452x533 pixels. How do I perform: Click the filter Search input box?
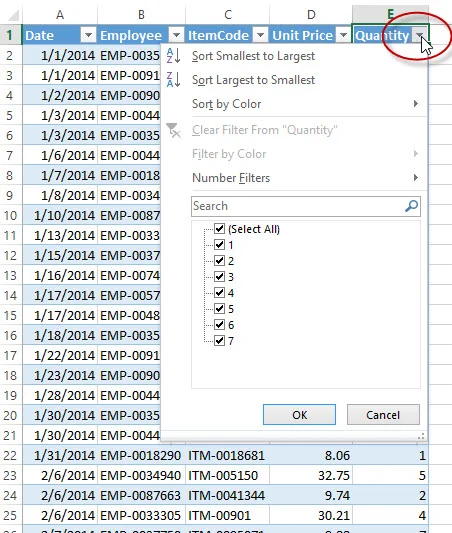point(306,206)
